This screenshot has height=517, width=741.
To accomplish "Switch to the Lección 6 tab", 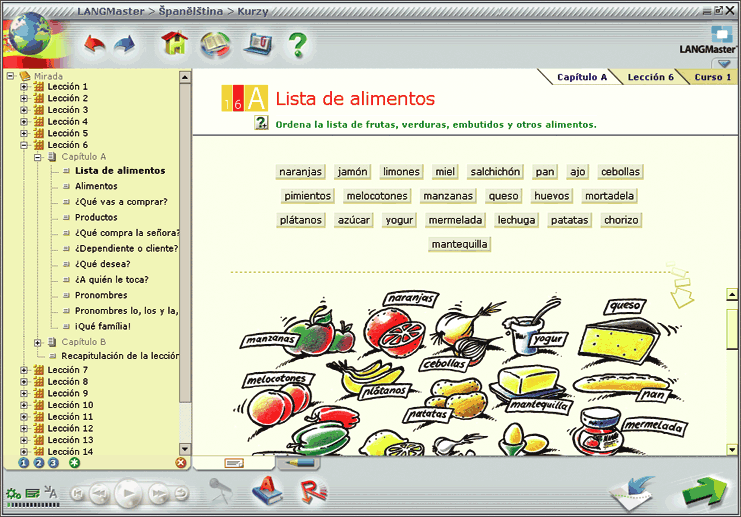I will [x=650, y=77].
